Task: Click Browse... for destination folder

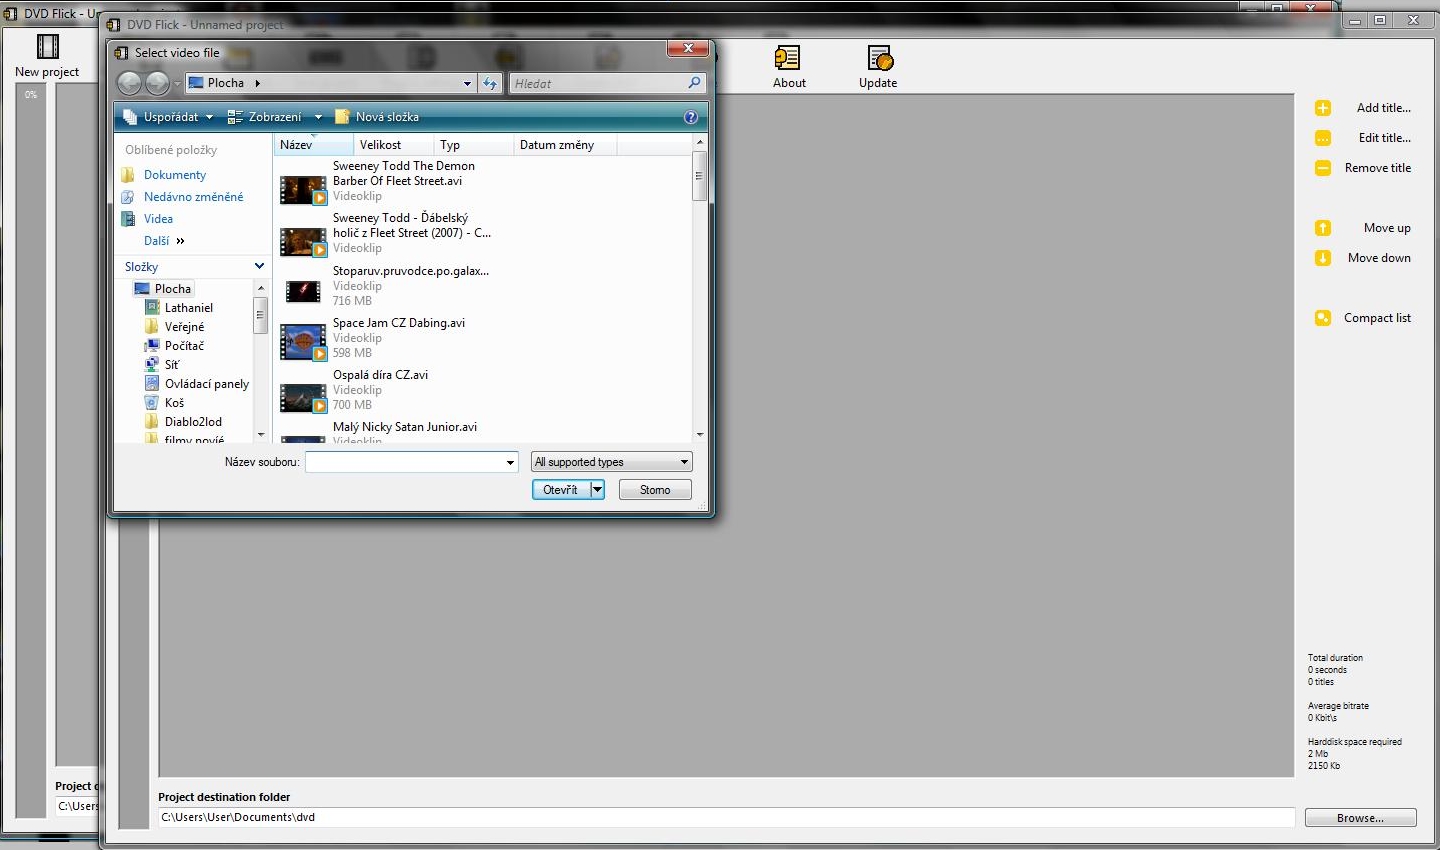Action: point(1360,818)
